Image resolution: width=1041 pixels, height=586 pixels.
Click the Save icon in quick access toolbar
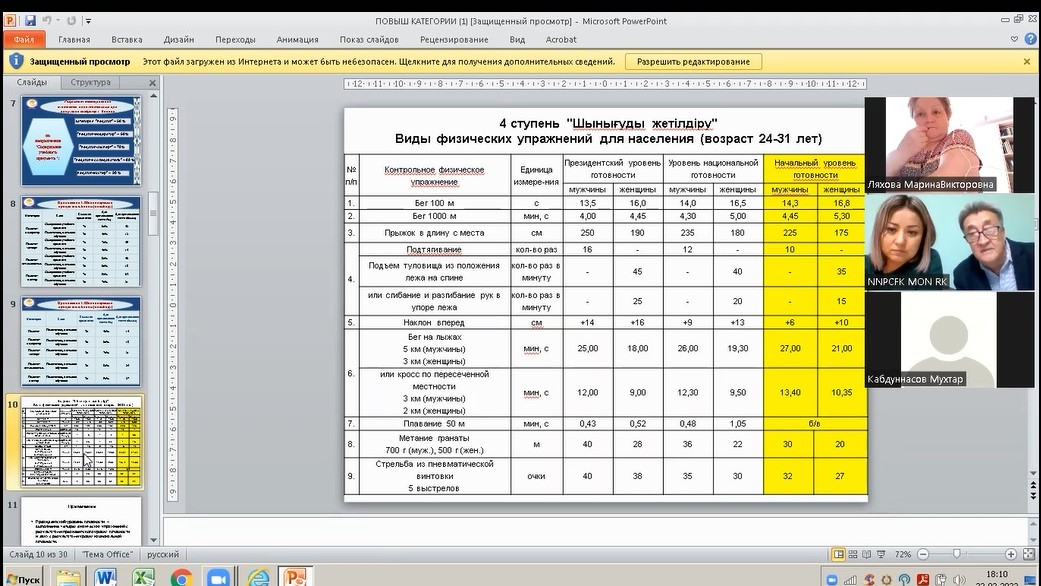30,21
